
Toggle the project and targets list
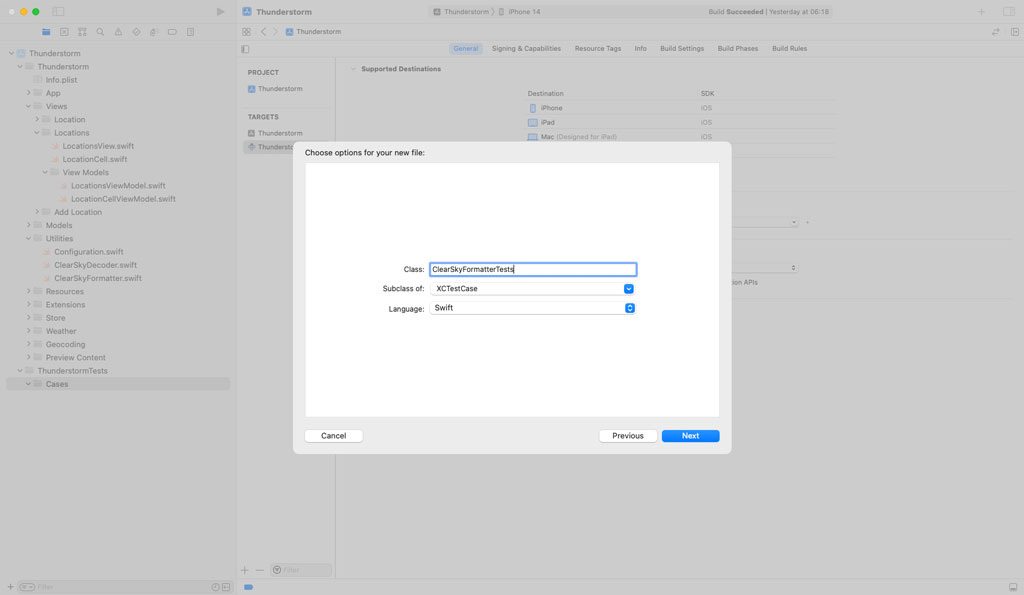(x=245, y=49)
